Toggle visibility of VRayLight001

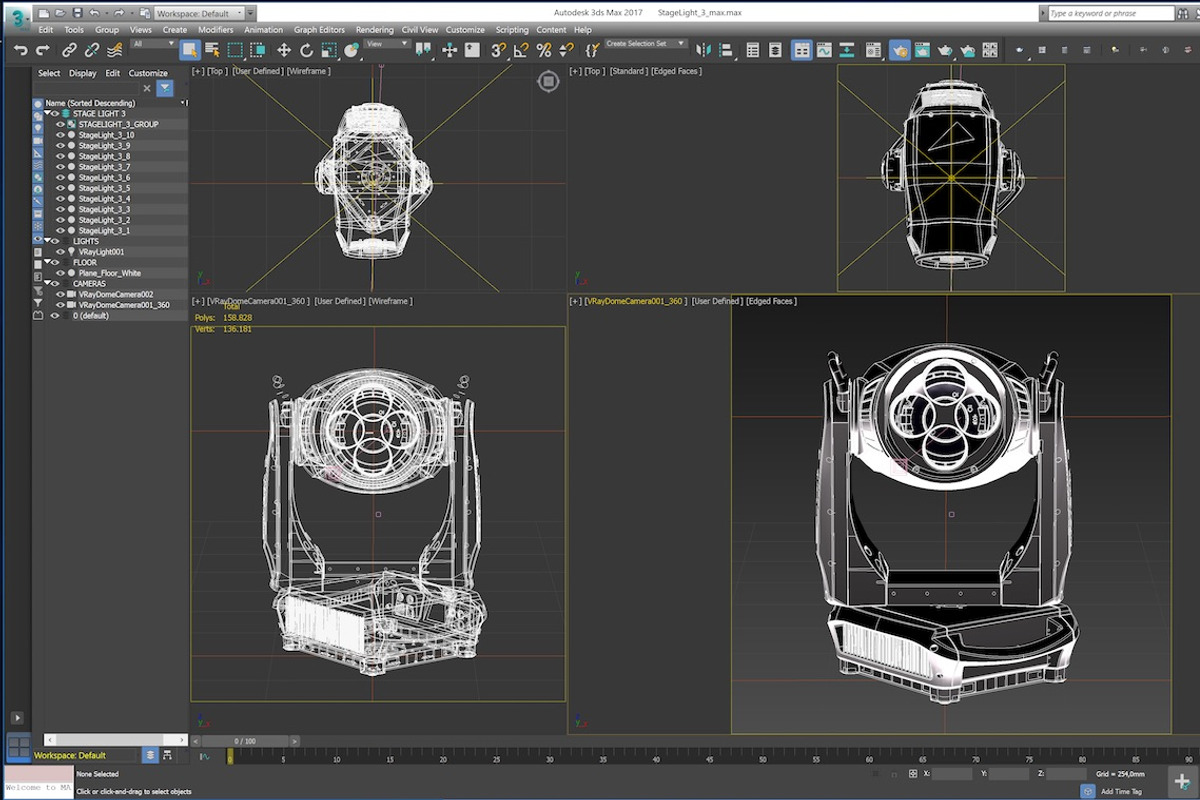pos(60,252)
